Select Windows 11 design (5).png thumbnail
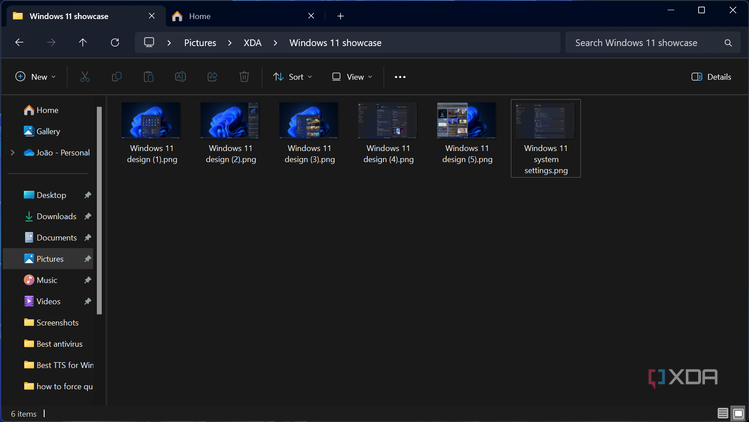This screenshot has height=422, width=749. [467, 120]
